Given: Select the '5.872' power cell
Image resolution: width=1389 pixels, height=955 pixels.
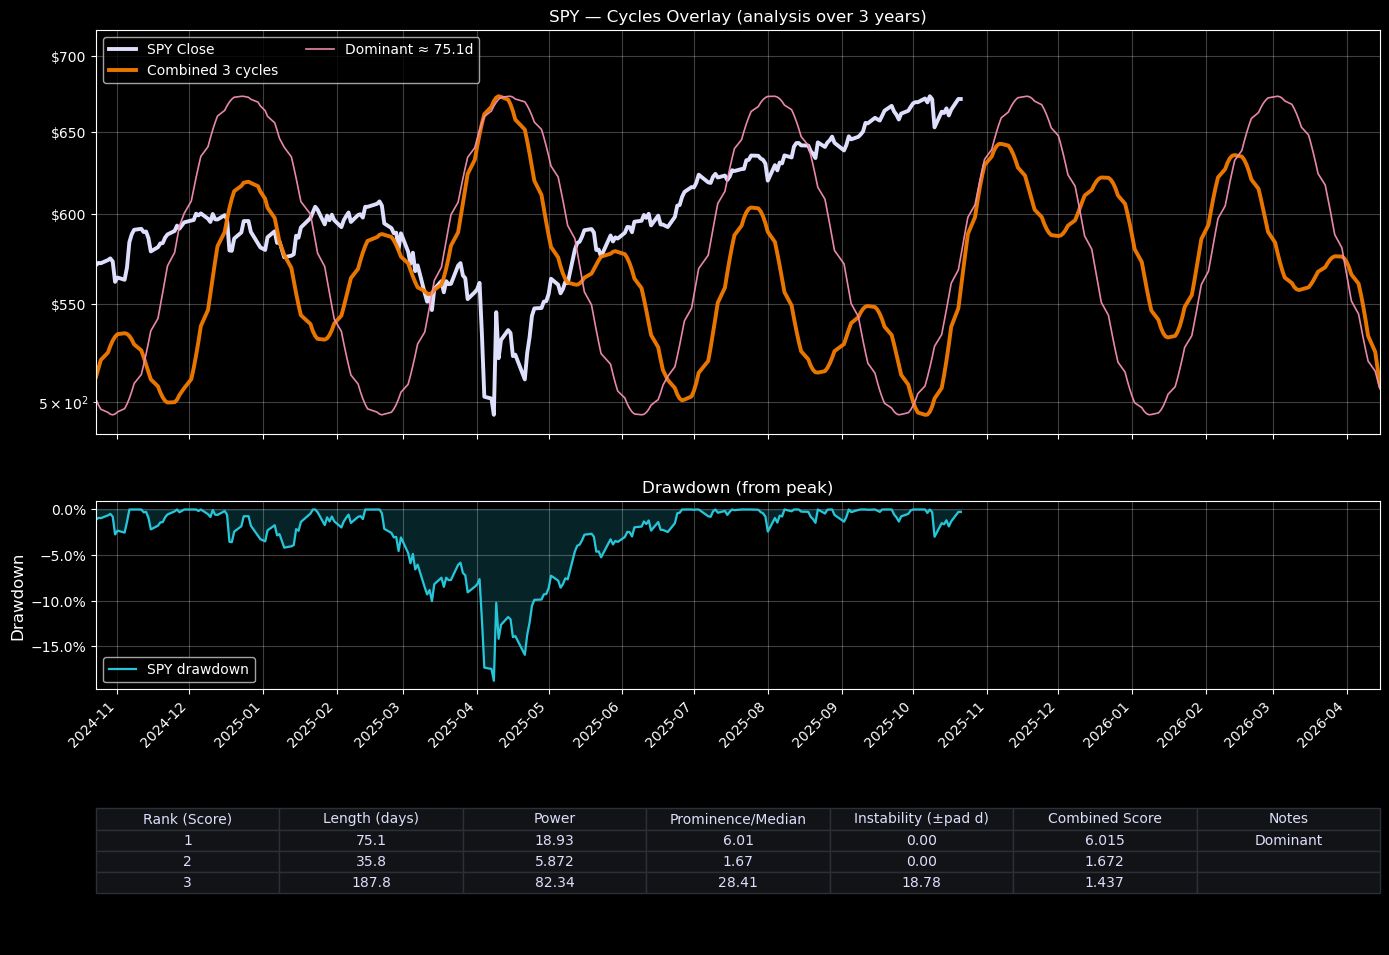Looking at the screenshot, I should tap(554, 861).
